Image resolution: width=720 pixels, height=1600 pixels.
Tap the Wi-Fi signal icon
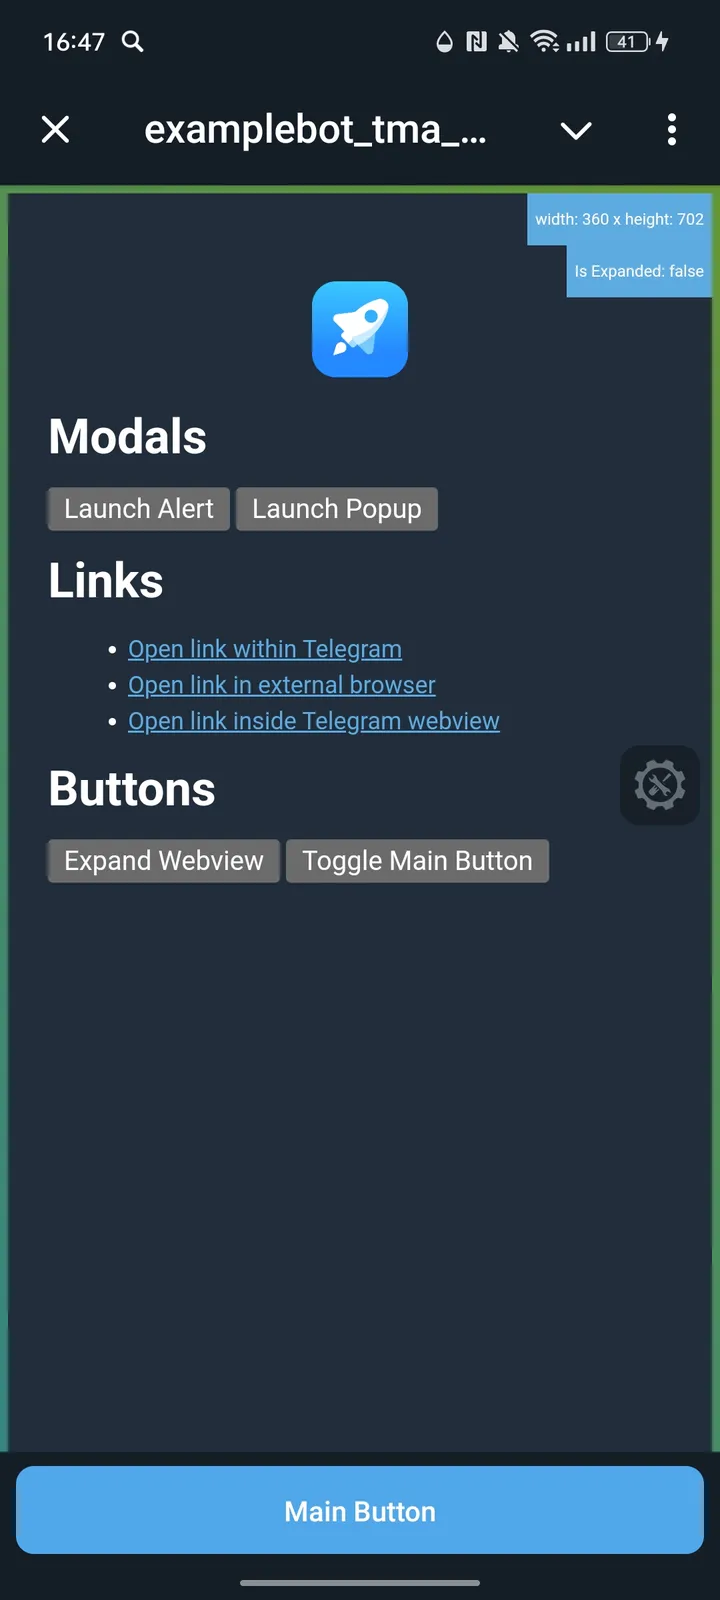coord(545,41)
